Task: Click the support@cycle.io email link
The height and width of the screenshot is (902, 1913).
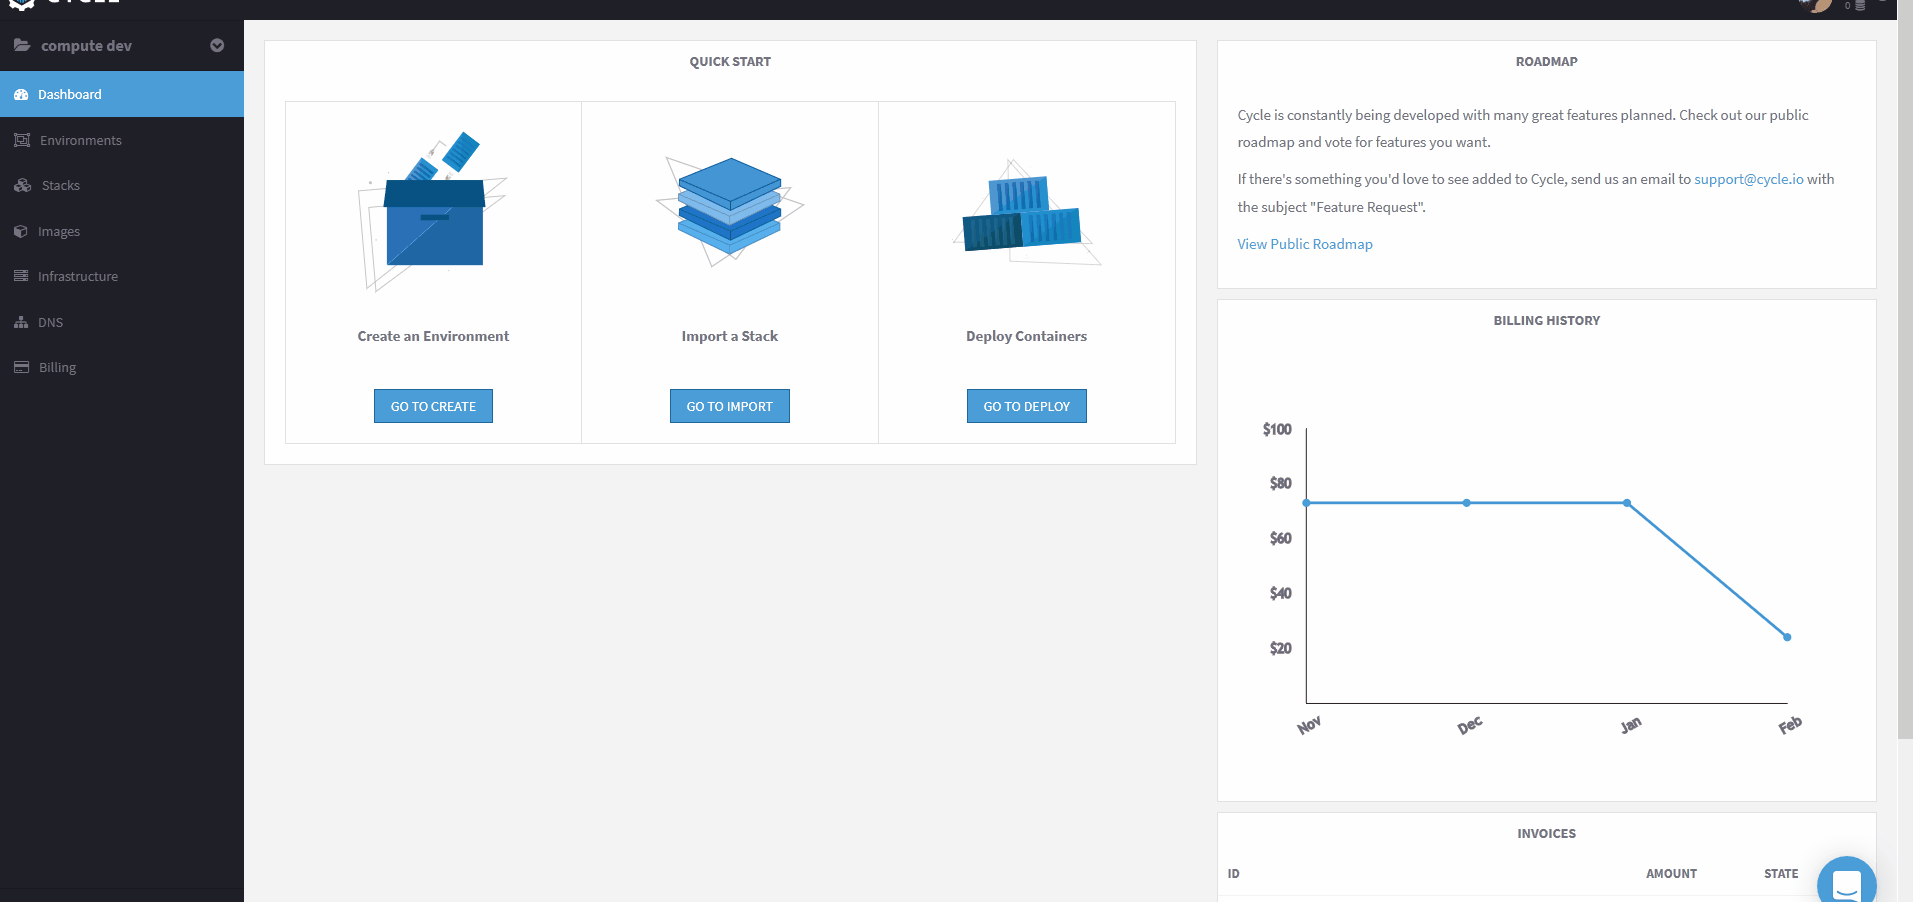Action: coord(1749,179)
